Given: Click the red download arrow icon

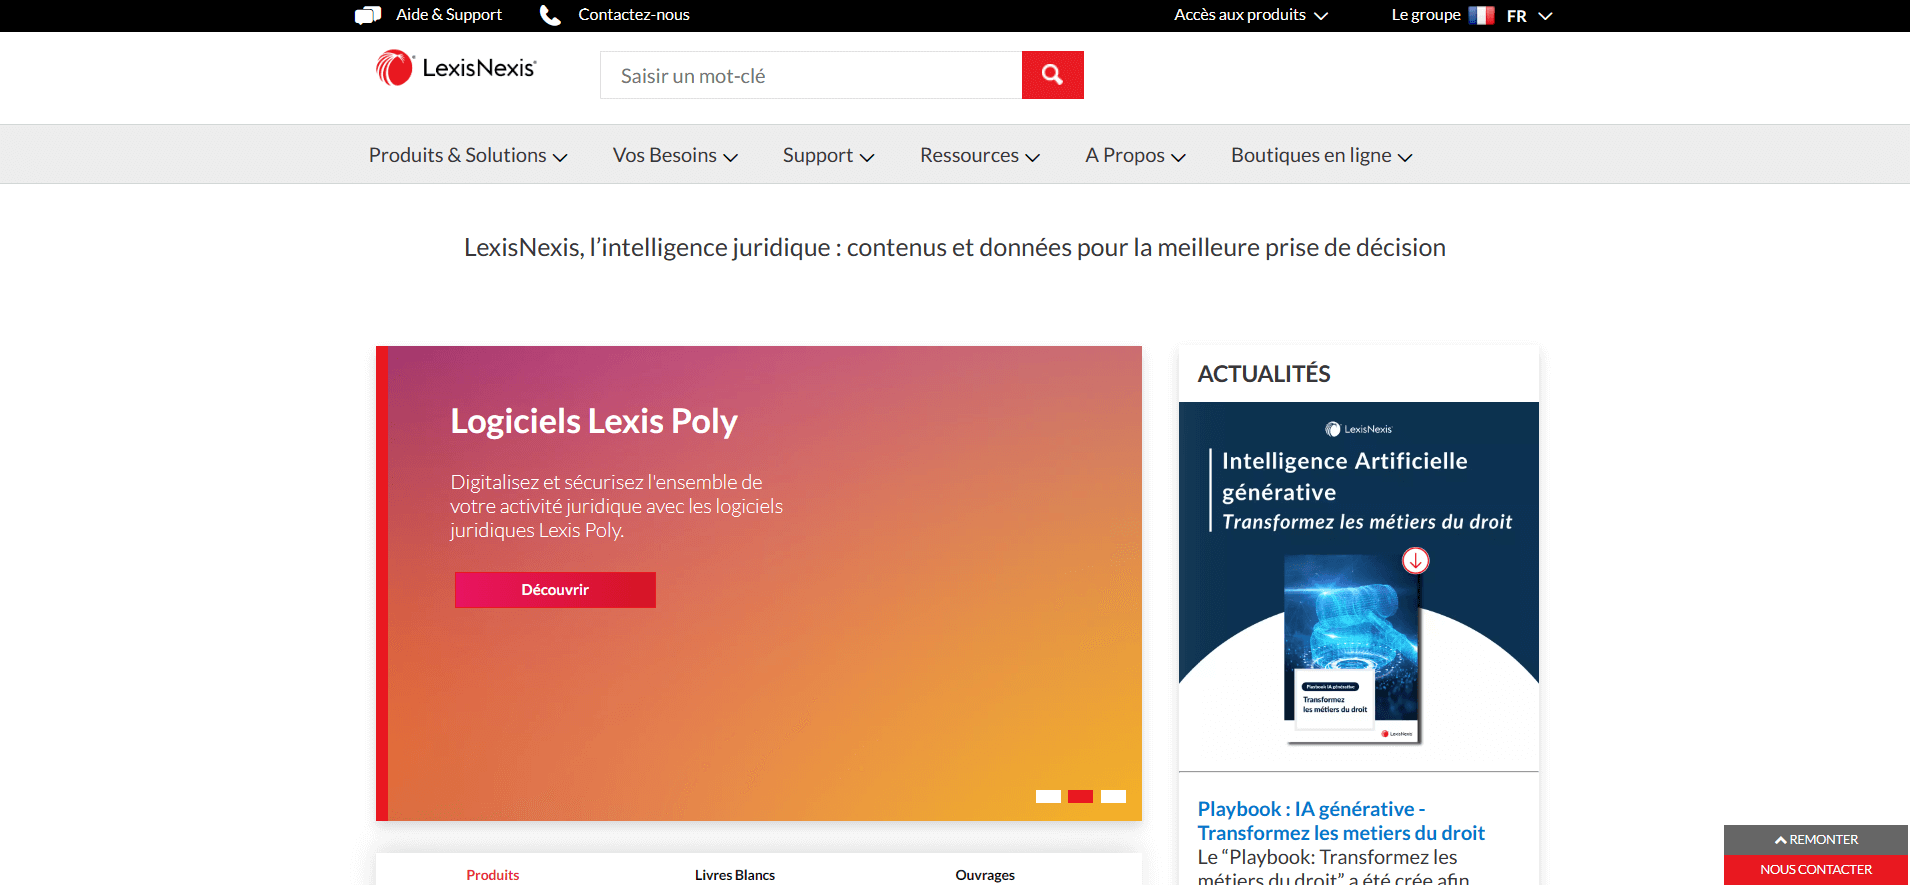Looking at the screenshot, I should coord(1415,561).
